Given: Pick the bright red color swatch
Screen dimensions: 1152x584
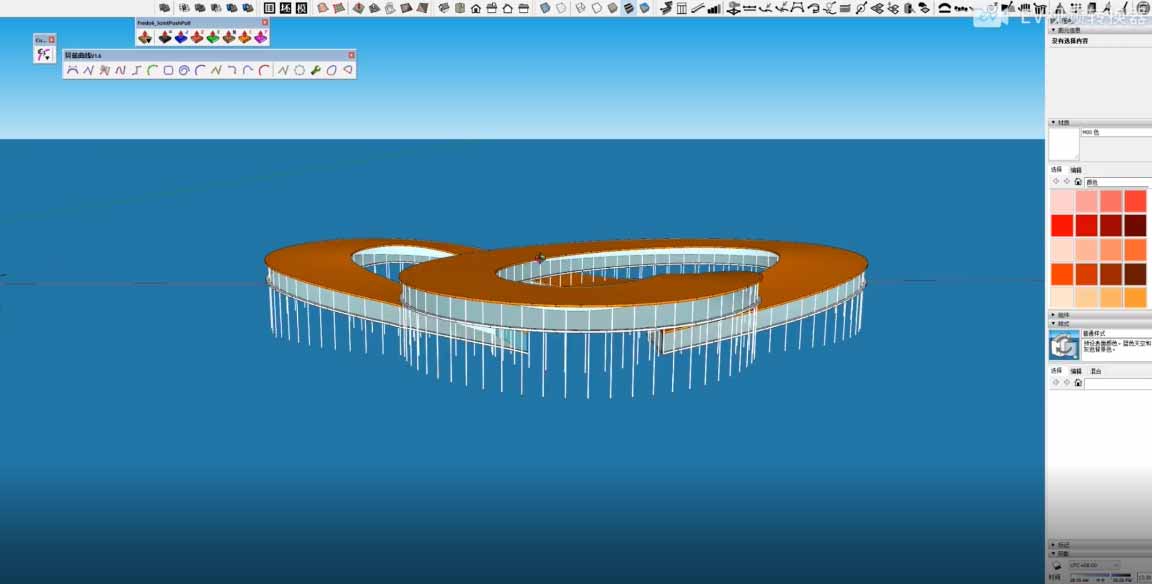Looking at the screenshot, I should pyautogui.click(x=1062, y=225).
